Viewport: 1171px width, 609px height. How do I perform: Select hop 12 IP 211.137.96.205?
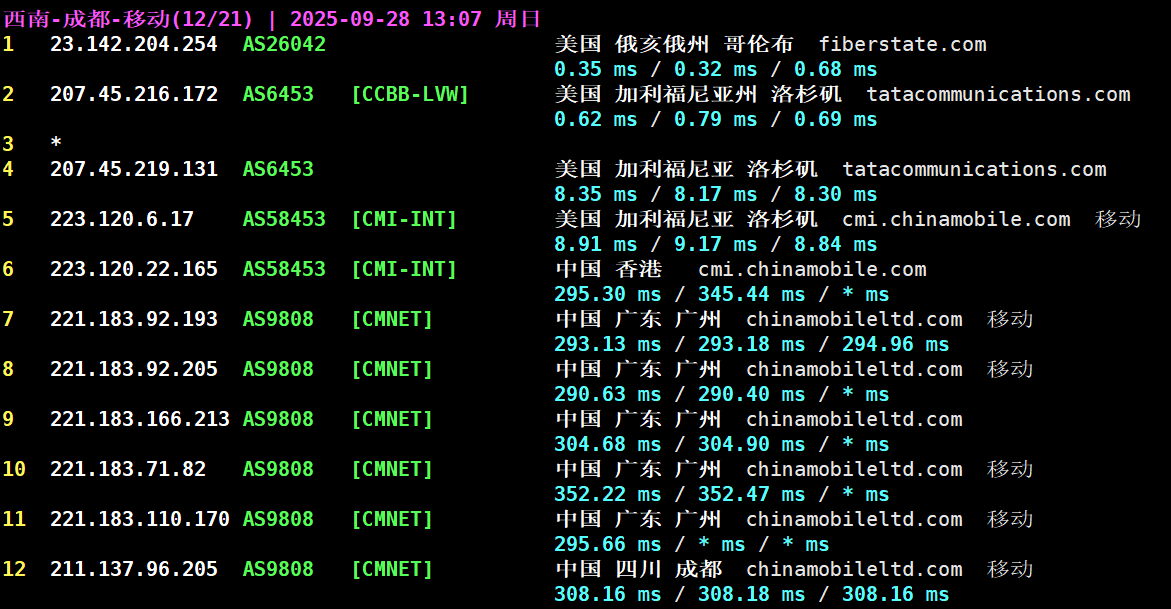(134, 569)
